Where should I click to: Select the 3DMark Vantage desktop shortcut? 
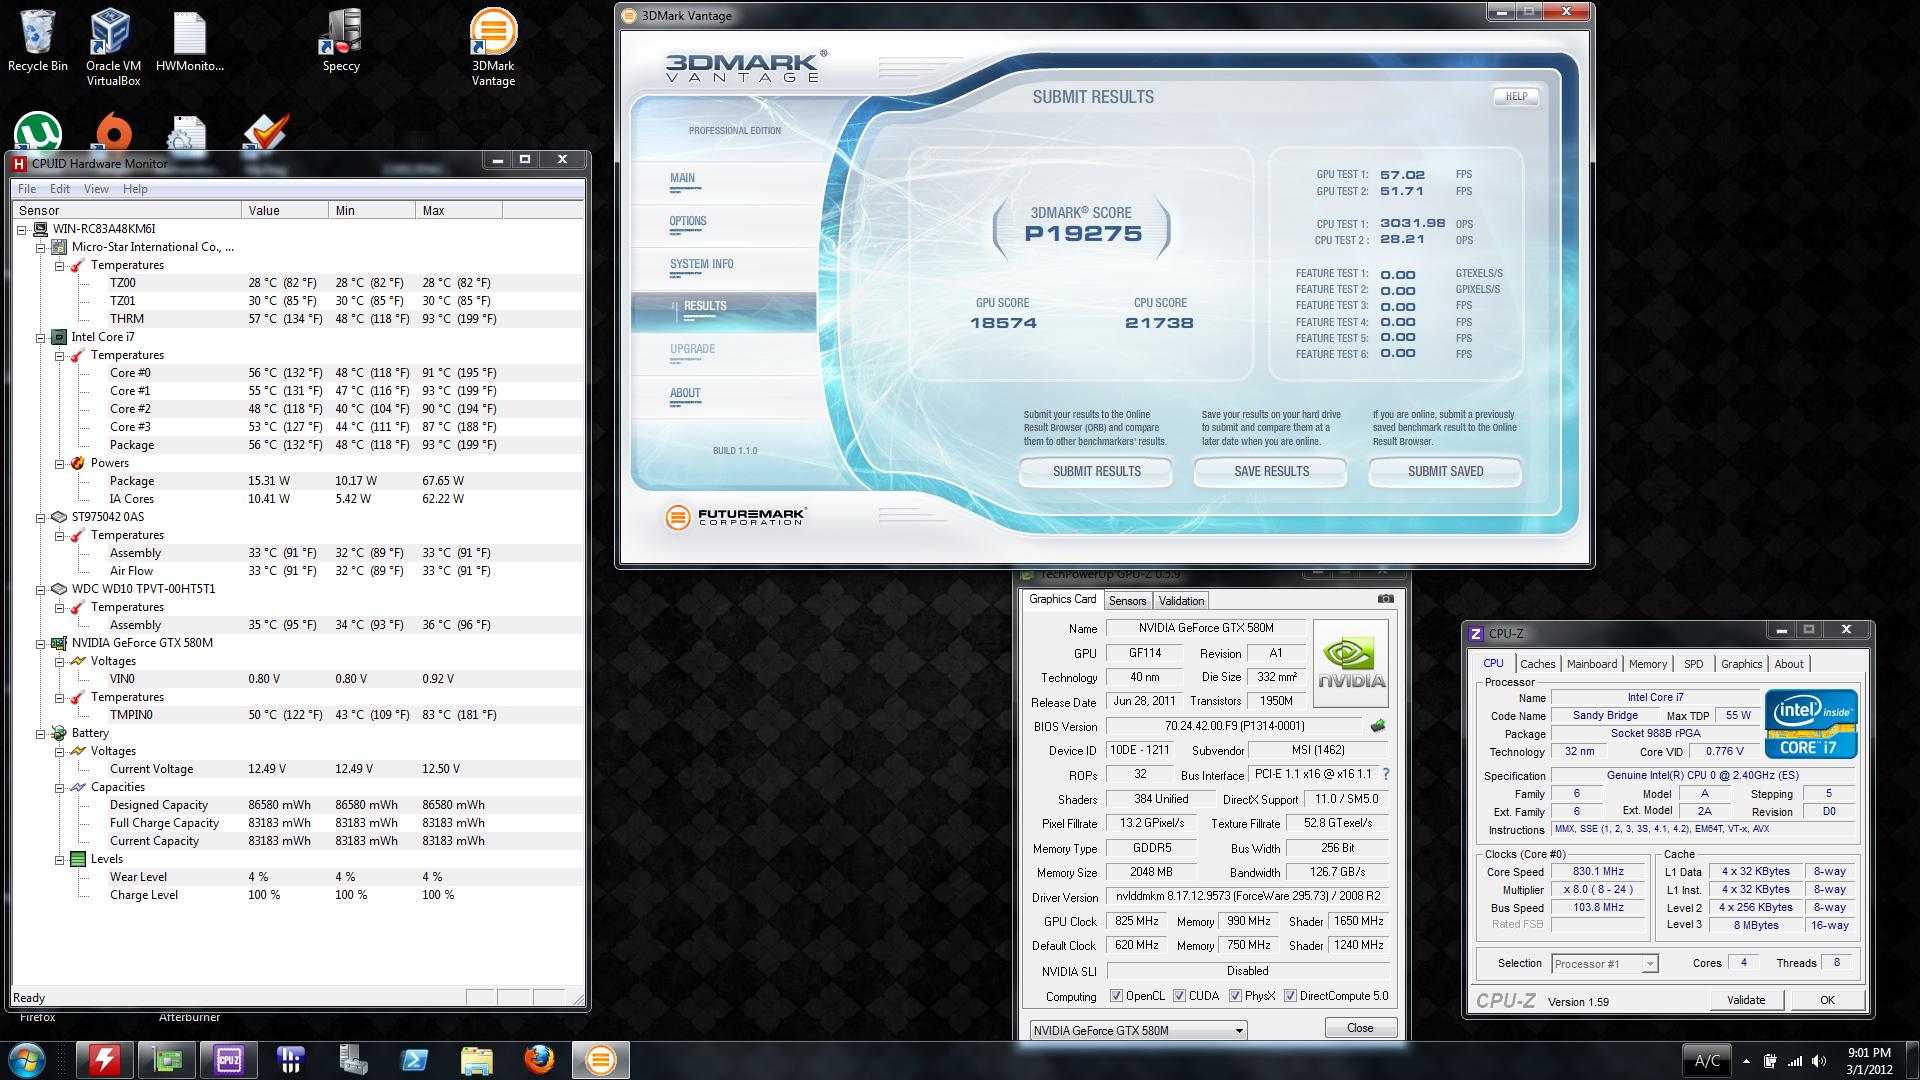[x=493, y=47]
